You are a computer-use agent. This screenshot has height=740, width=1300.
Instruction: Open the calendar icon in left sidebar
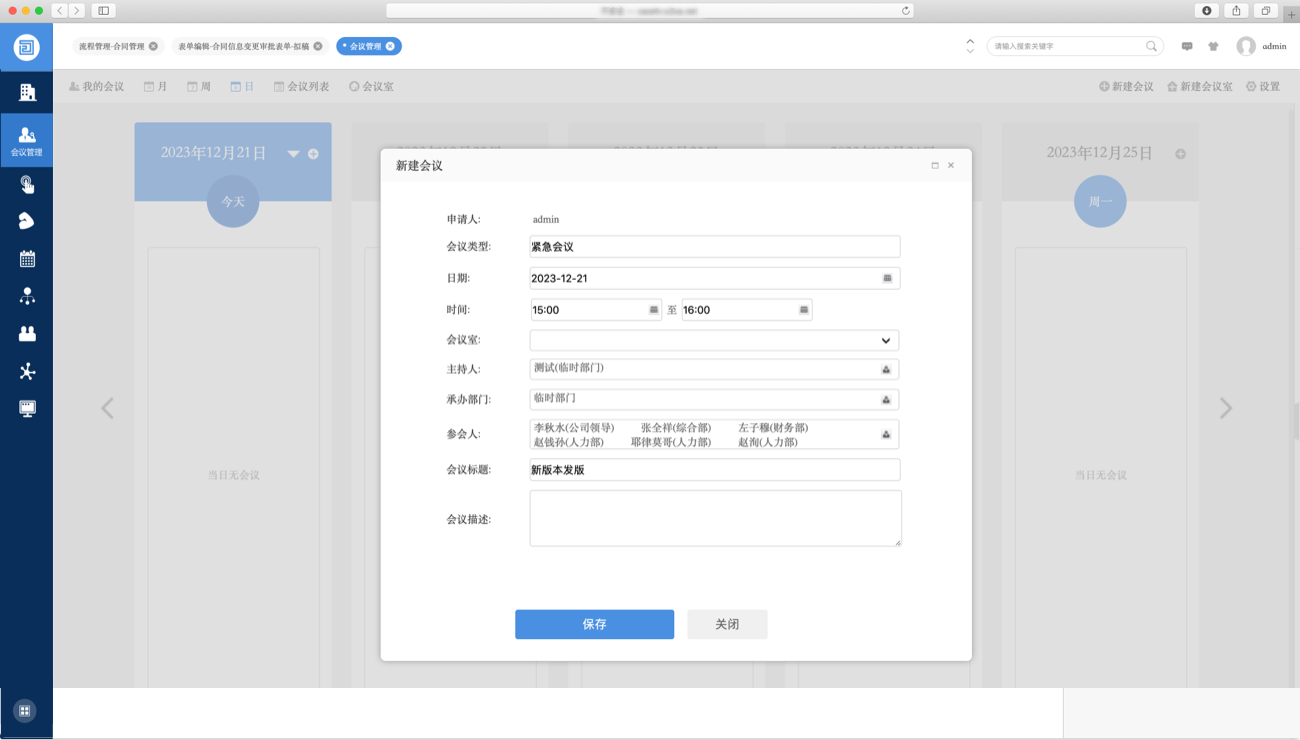tap(27, 259)
